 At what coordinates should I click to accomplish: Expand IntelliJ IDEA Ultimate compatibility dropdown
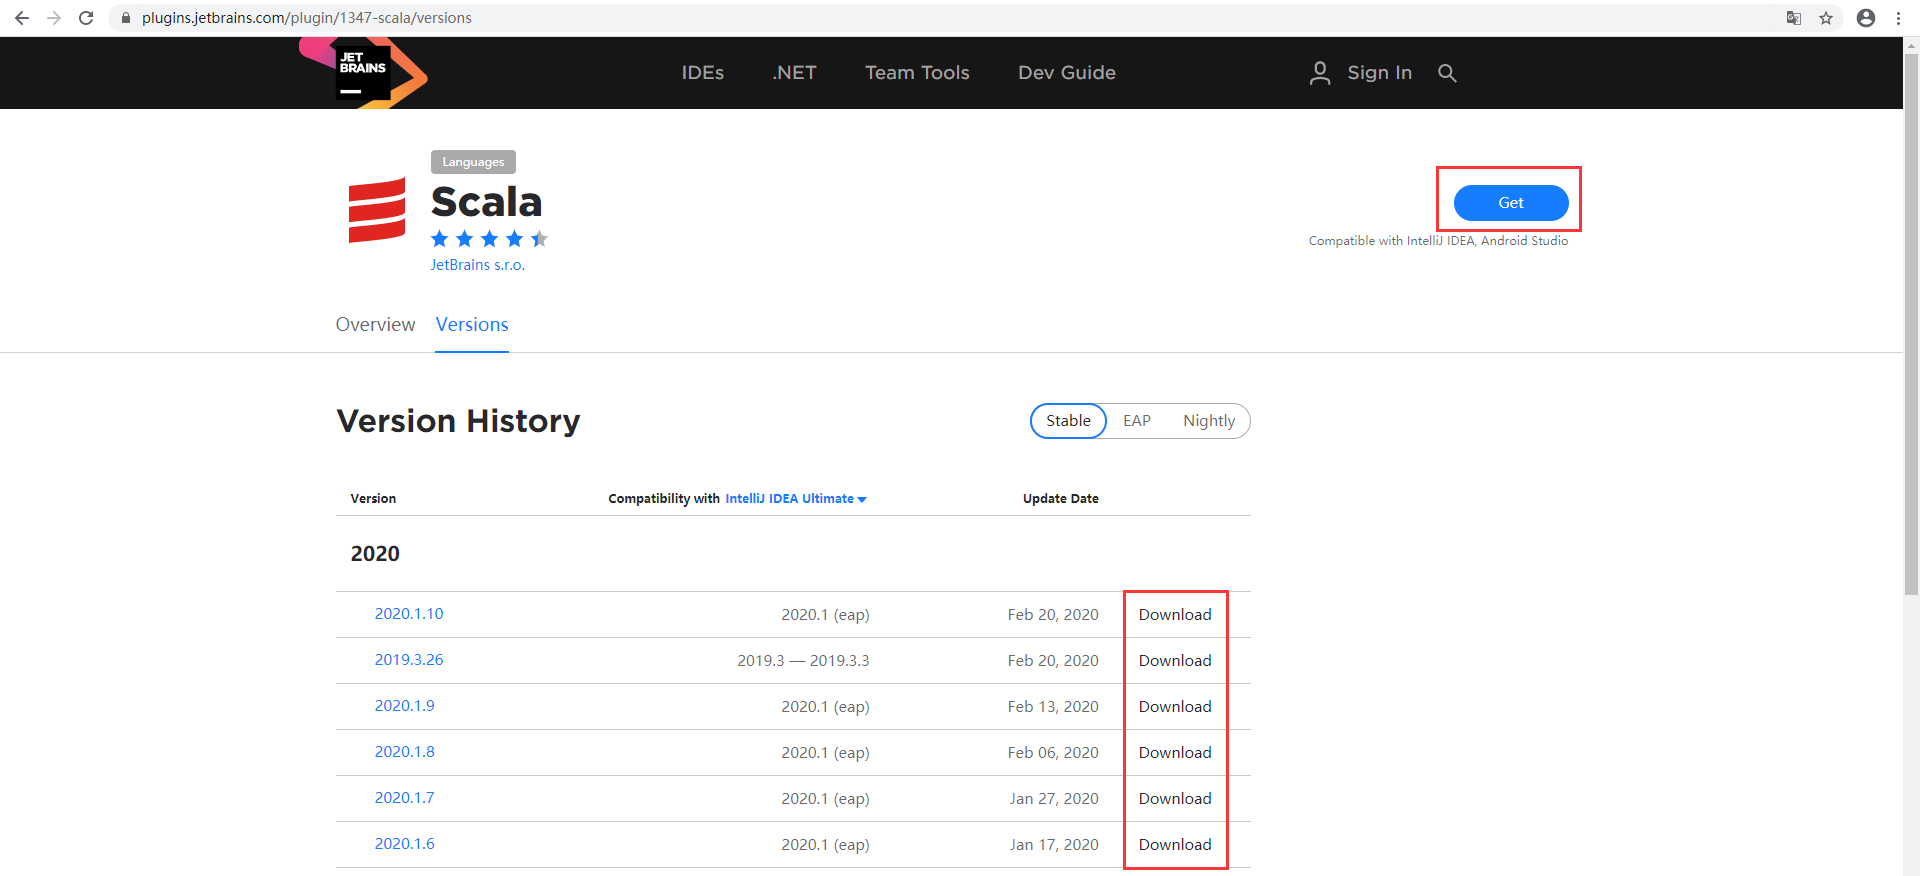(796, 499)
